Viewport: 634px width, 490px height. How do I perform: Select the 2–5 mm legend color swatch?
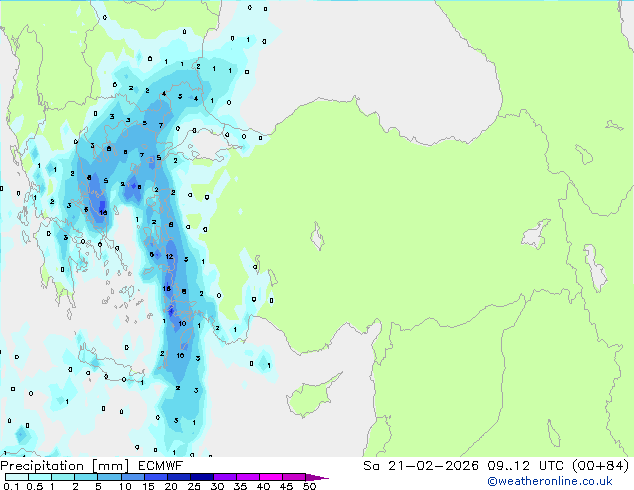(86, 477)
